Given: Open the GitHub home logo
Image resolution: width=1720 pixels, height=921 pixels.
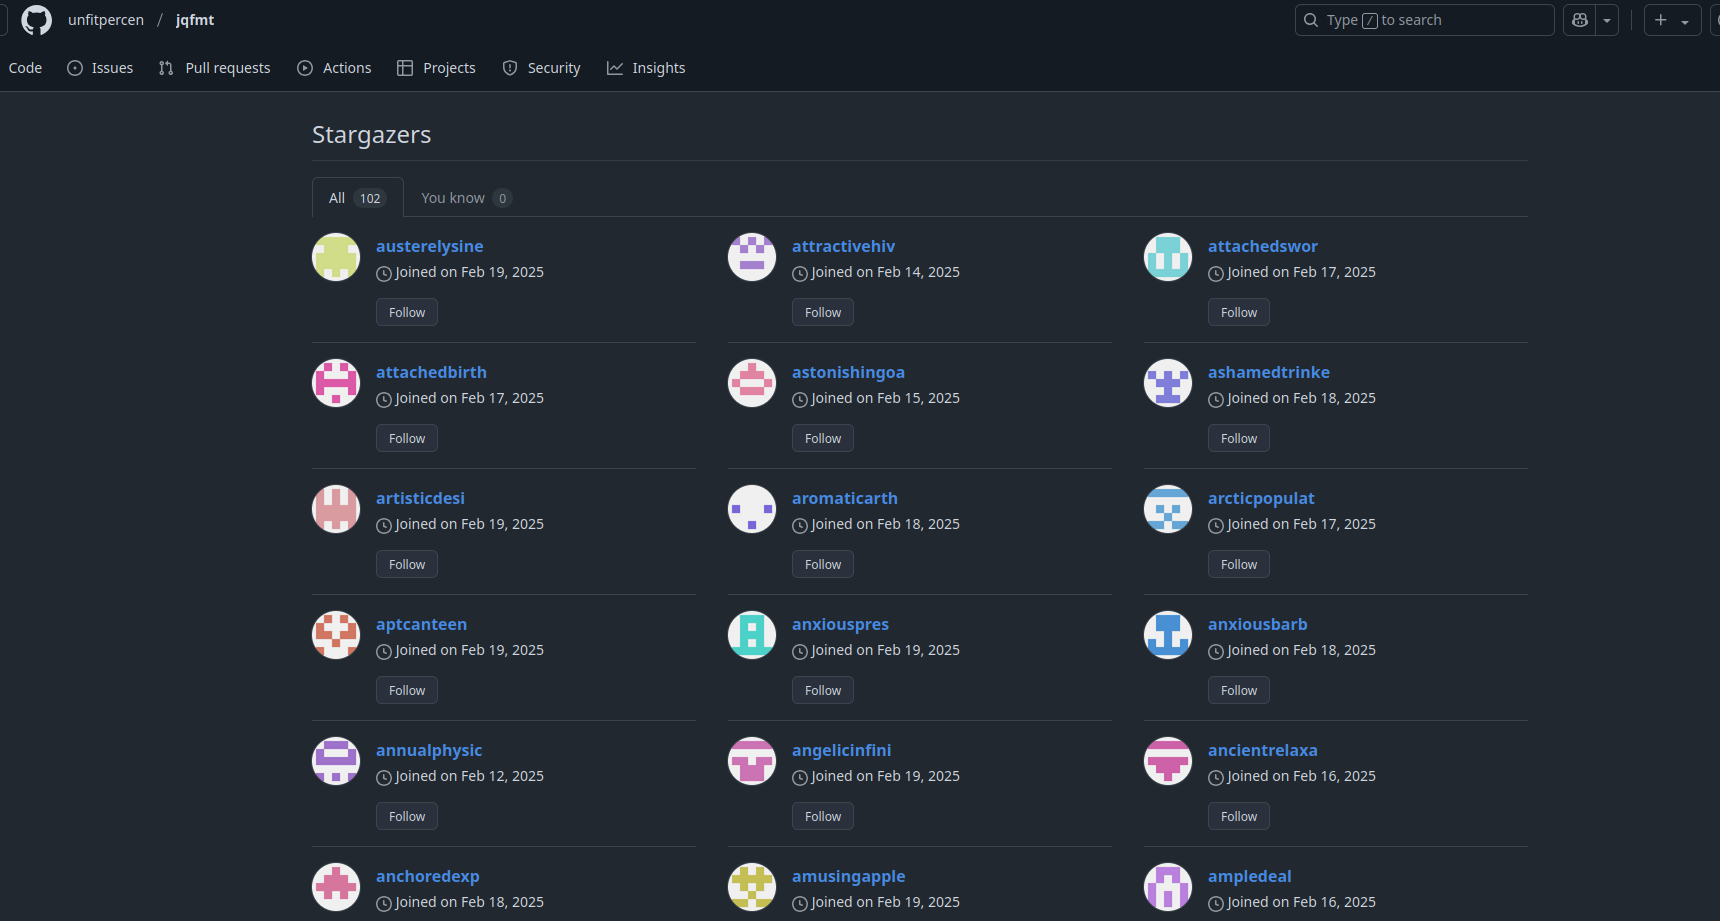Looking at the screenshot, I should 36,20.
